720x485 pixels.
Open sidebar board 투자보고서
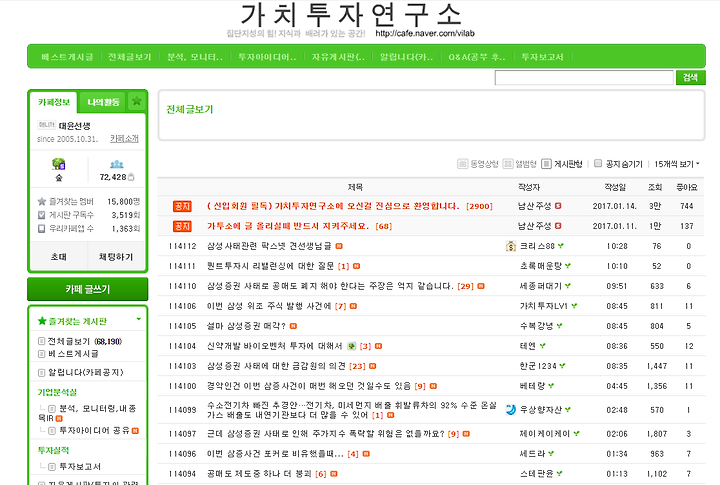pos(80,467)
